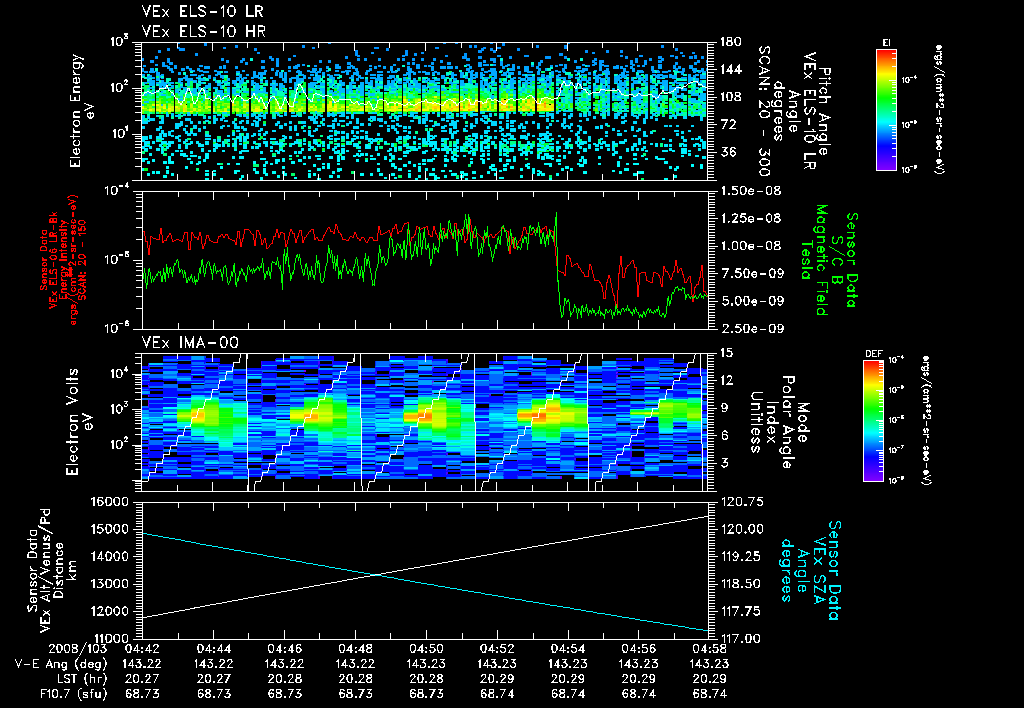Click the 04:46 time tick label
The height and width of the screenshot is (708, 1024).
tap(284, 649)
